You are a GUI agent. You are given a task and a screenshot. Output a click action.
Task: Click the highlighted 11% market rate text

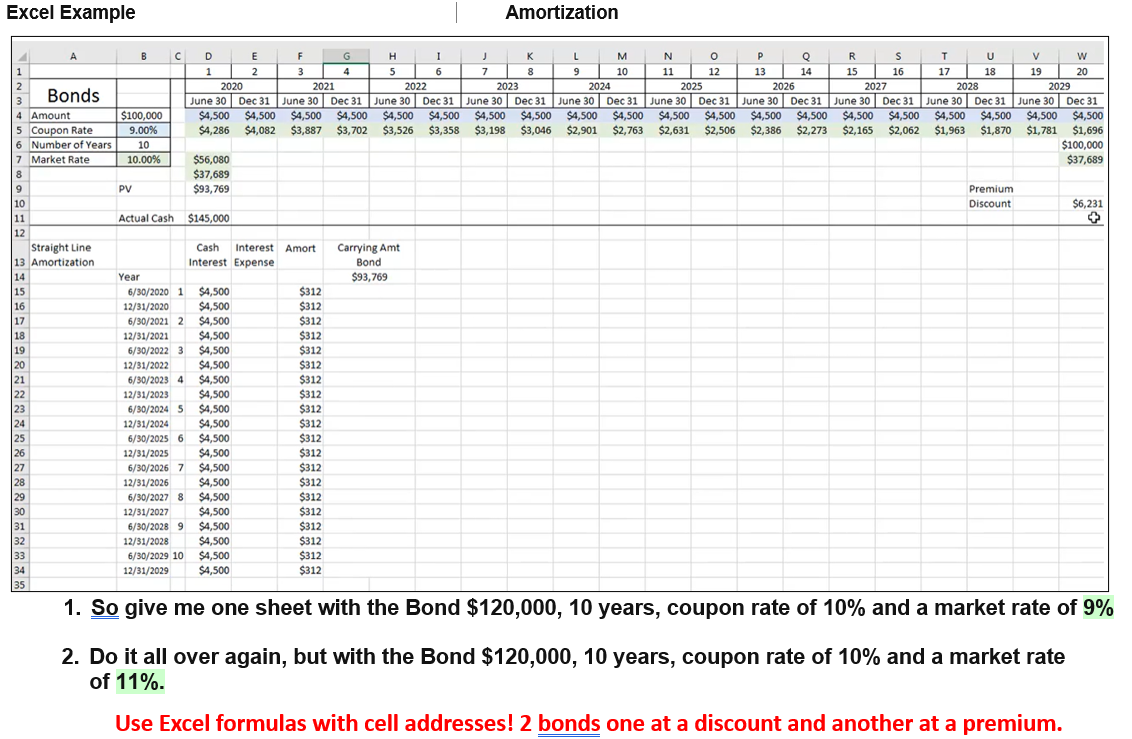(x=140, y=681)
